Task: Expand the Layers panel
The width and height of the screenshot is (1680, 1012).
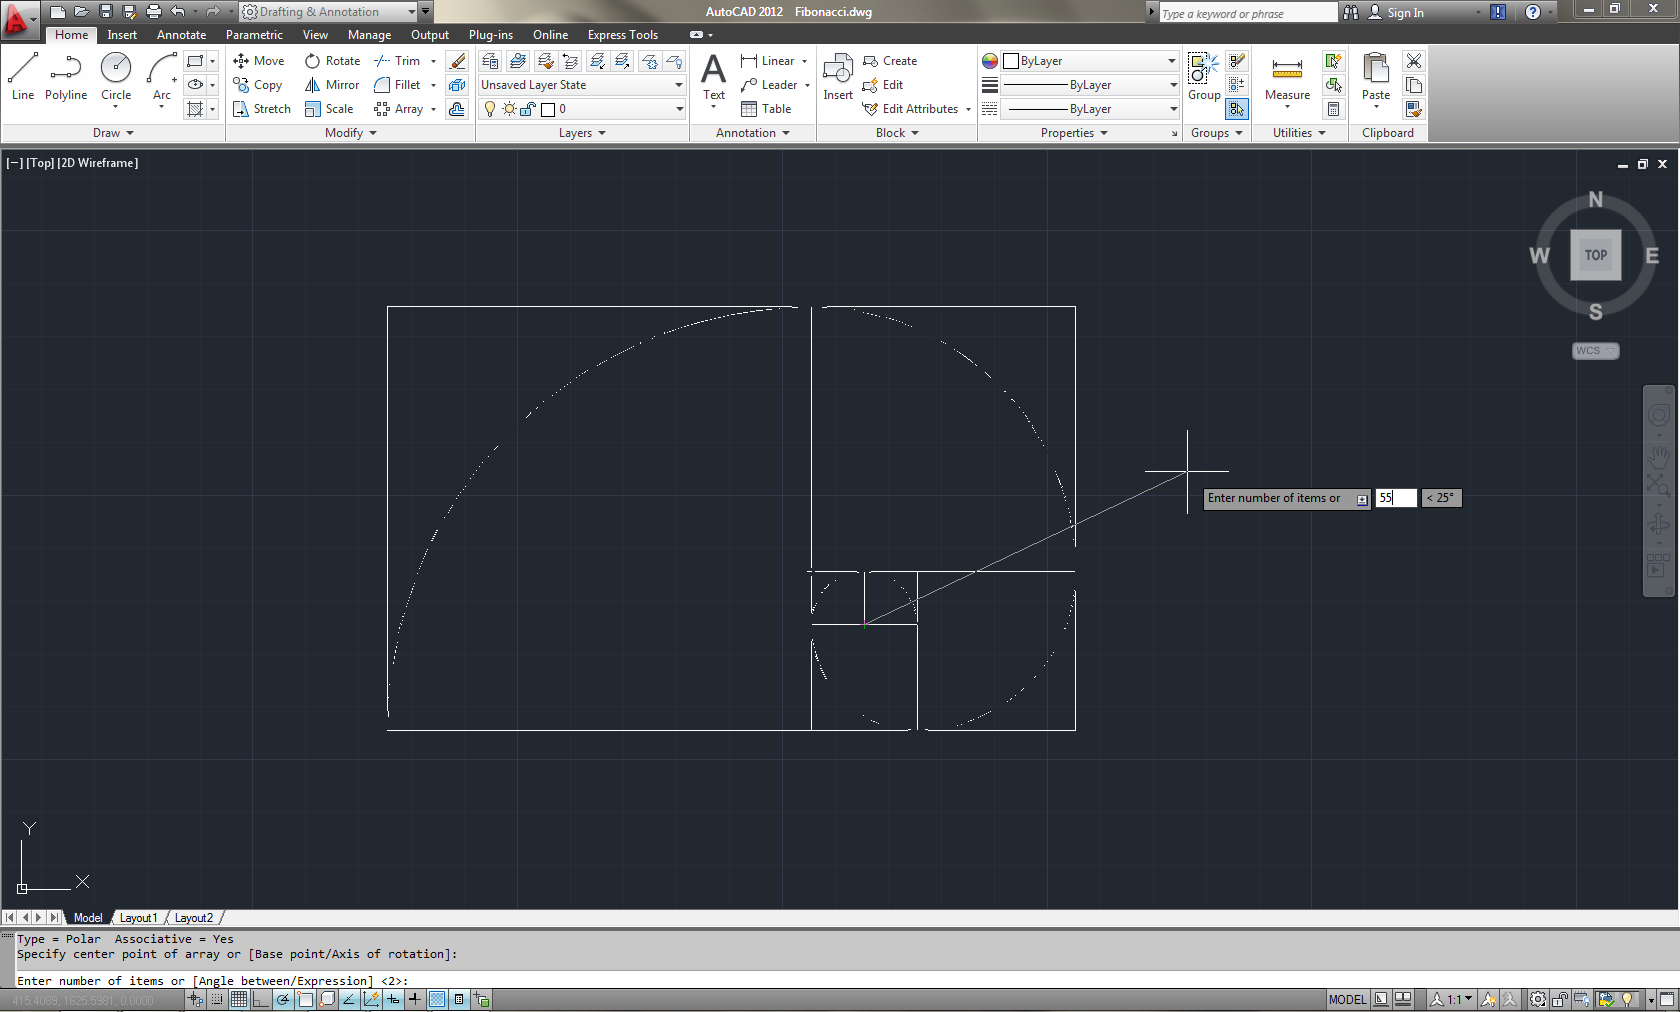Action: point(582,133)
